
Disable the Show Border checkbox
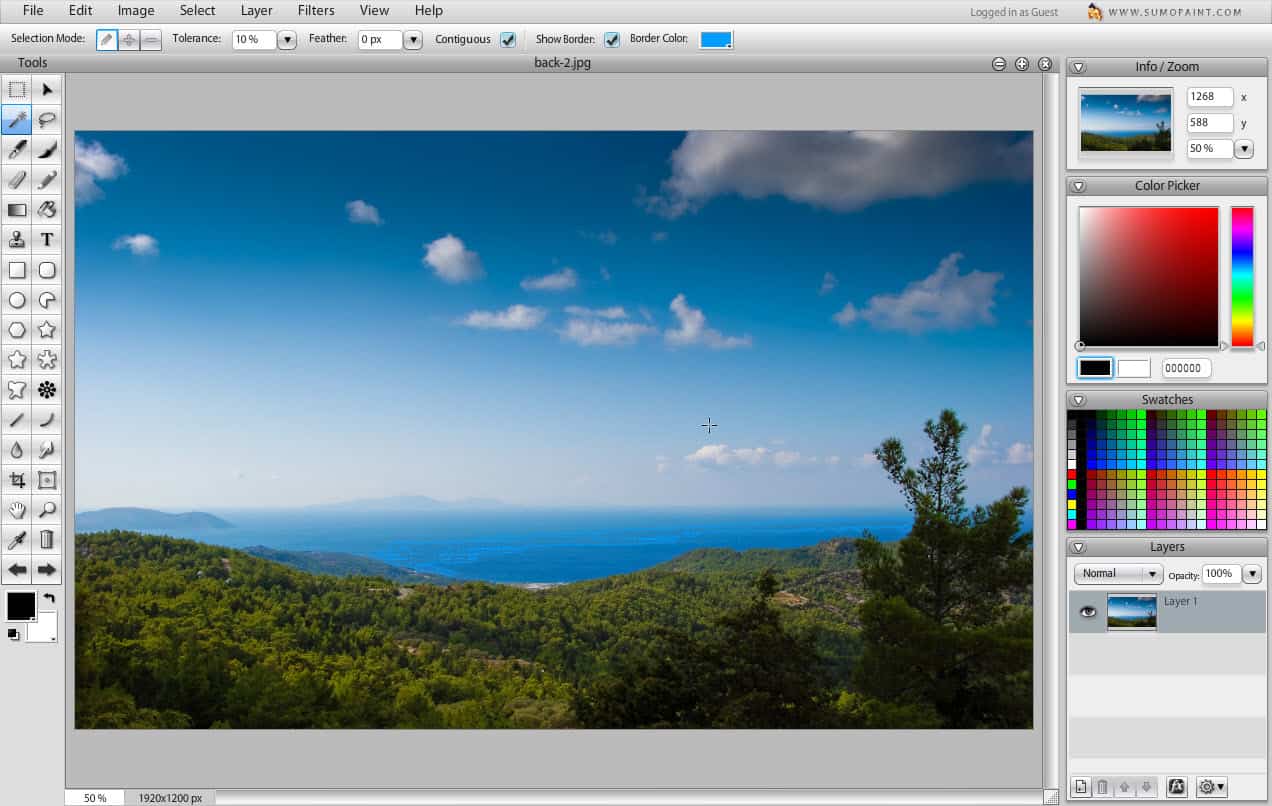point(612,40)
